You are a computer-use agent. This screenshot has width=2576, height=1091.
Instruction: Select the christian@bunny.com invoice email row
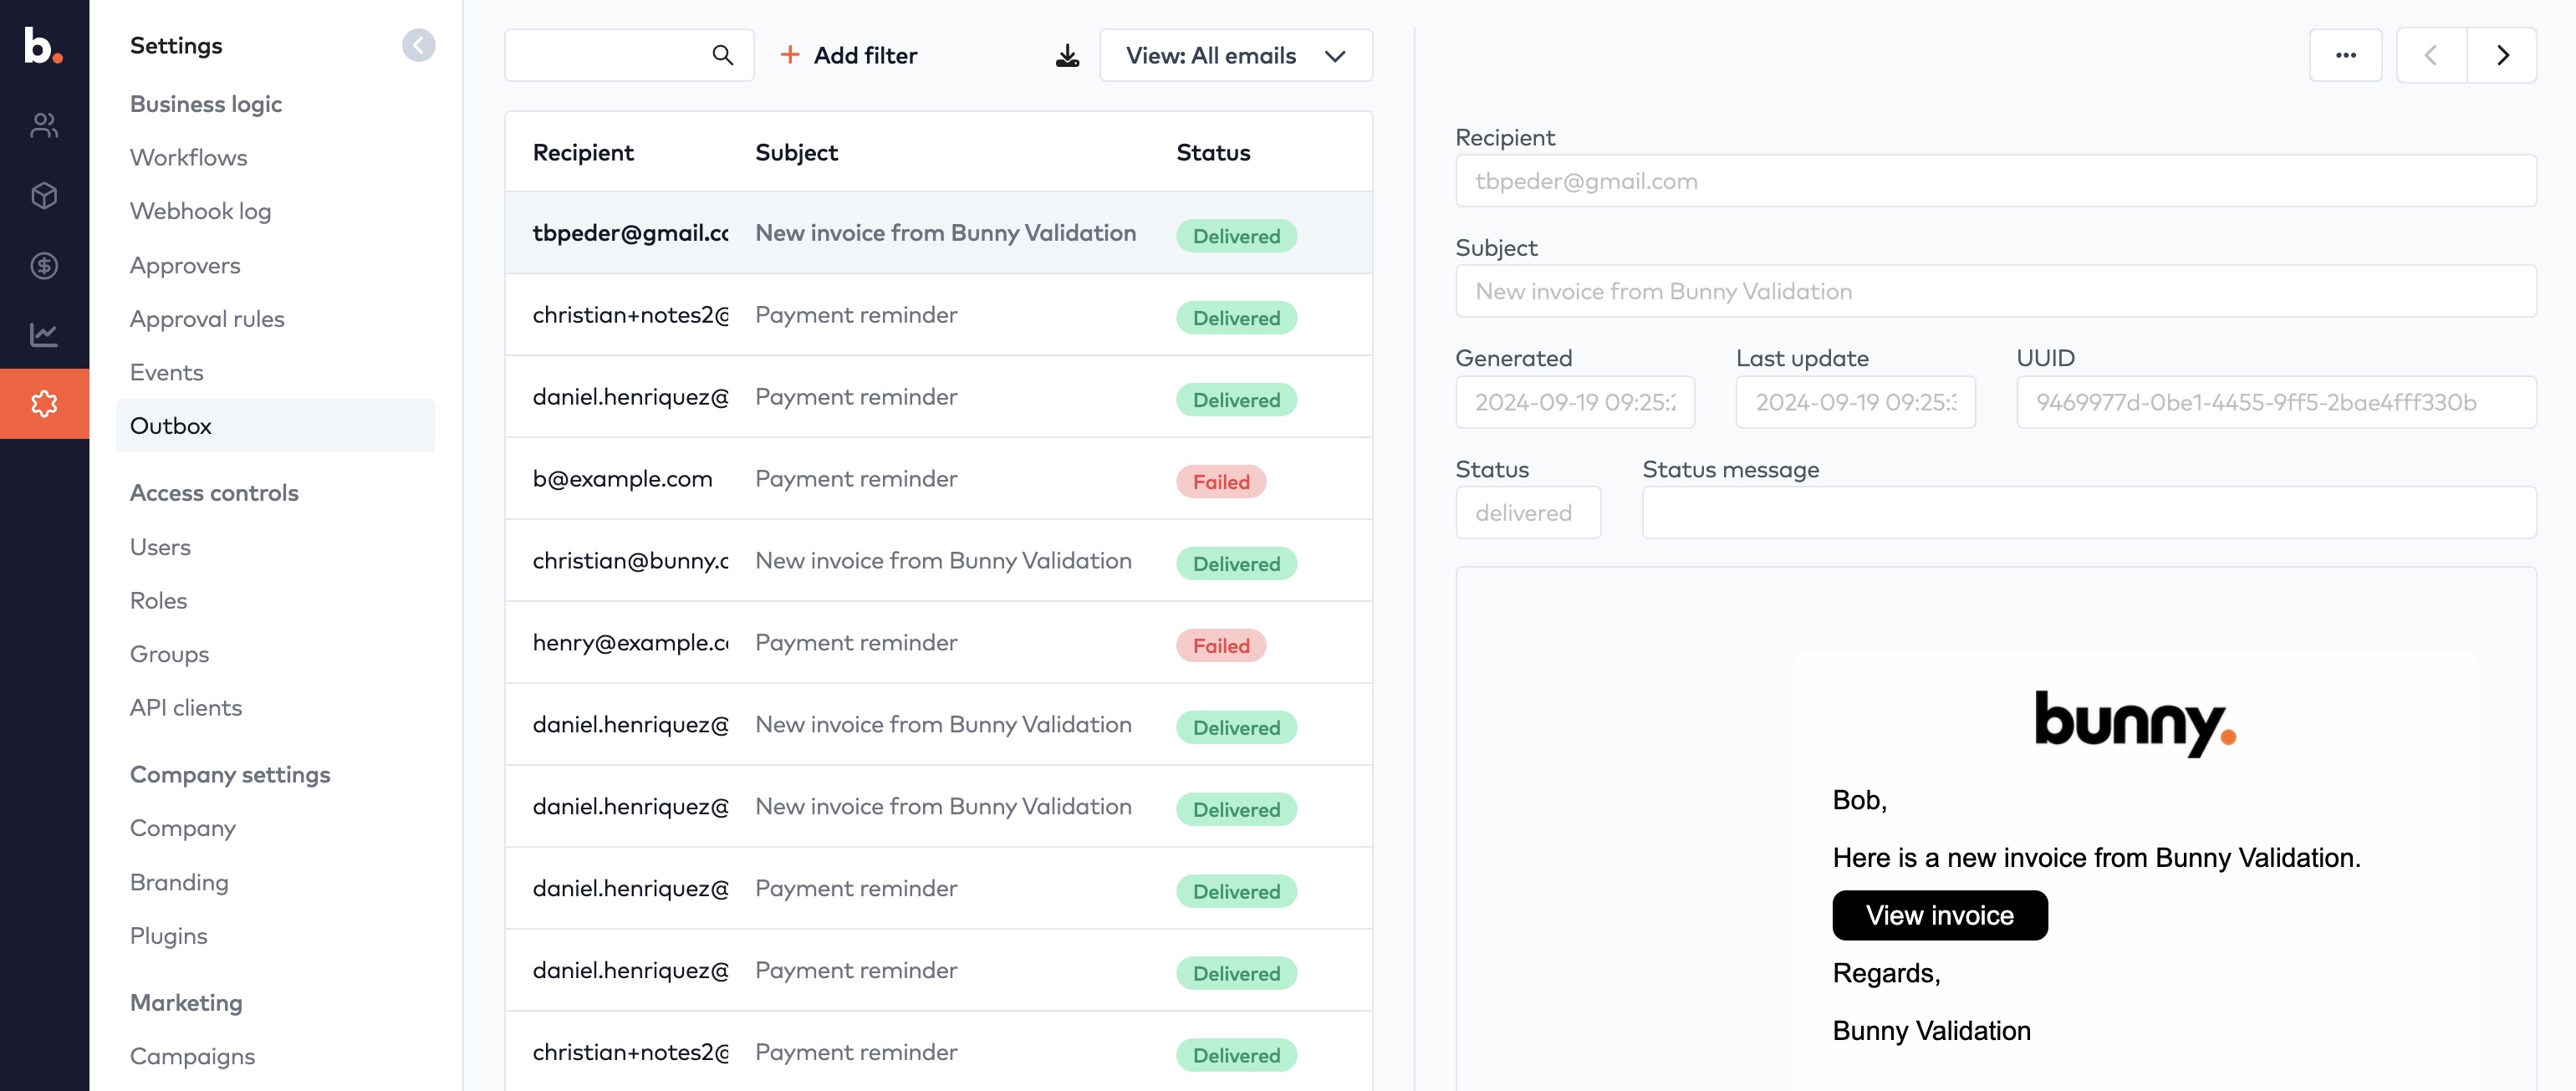[x=938, y=561]
